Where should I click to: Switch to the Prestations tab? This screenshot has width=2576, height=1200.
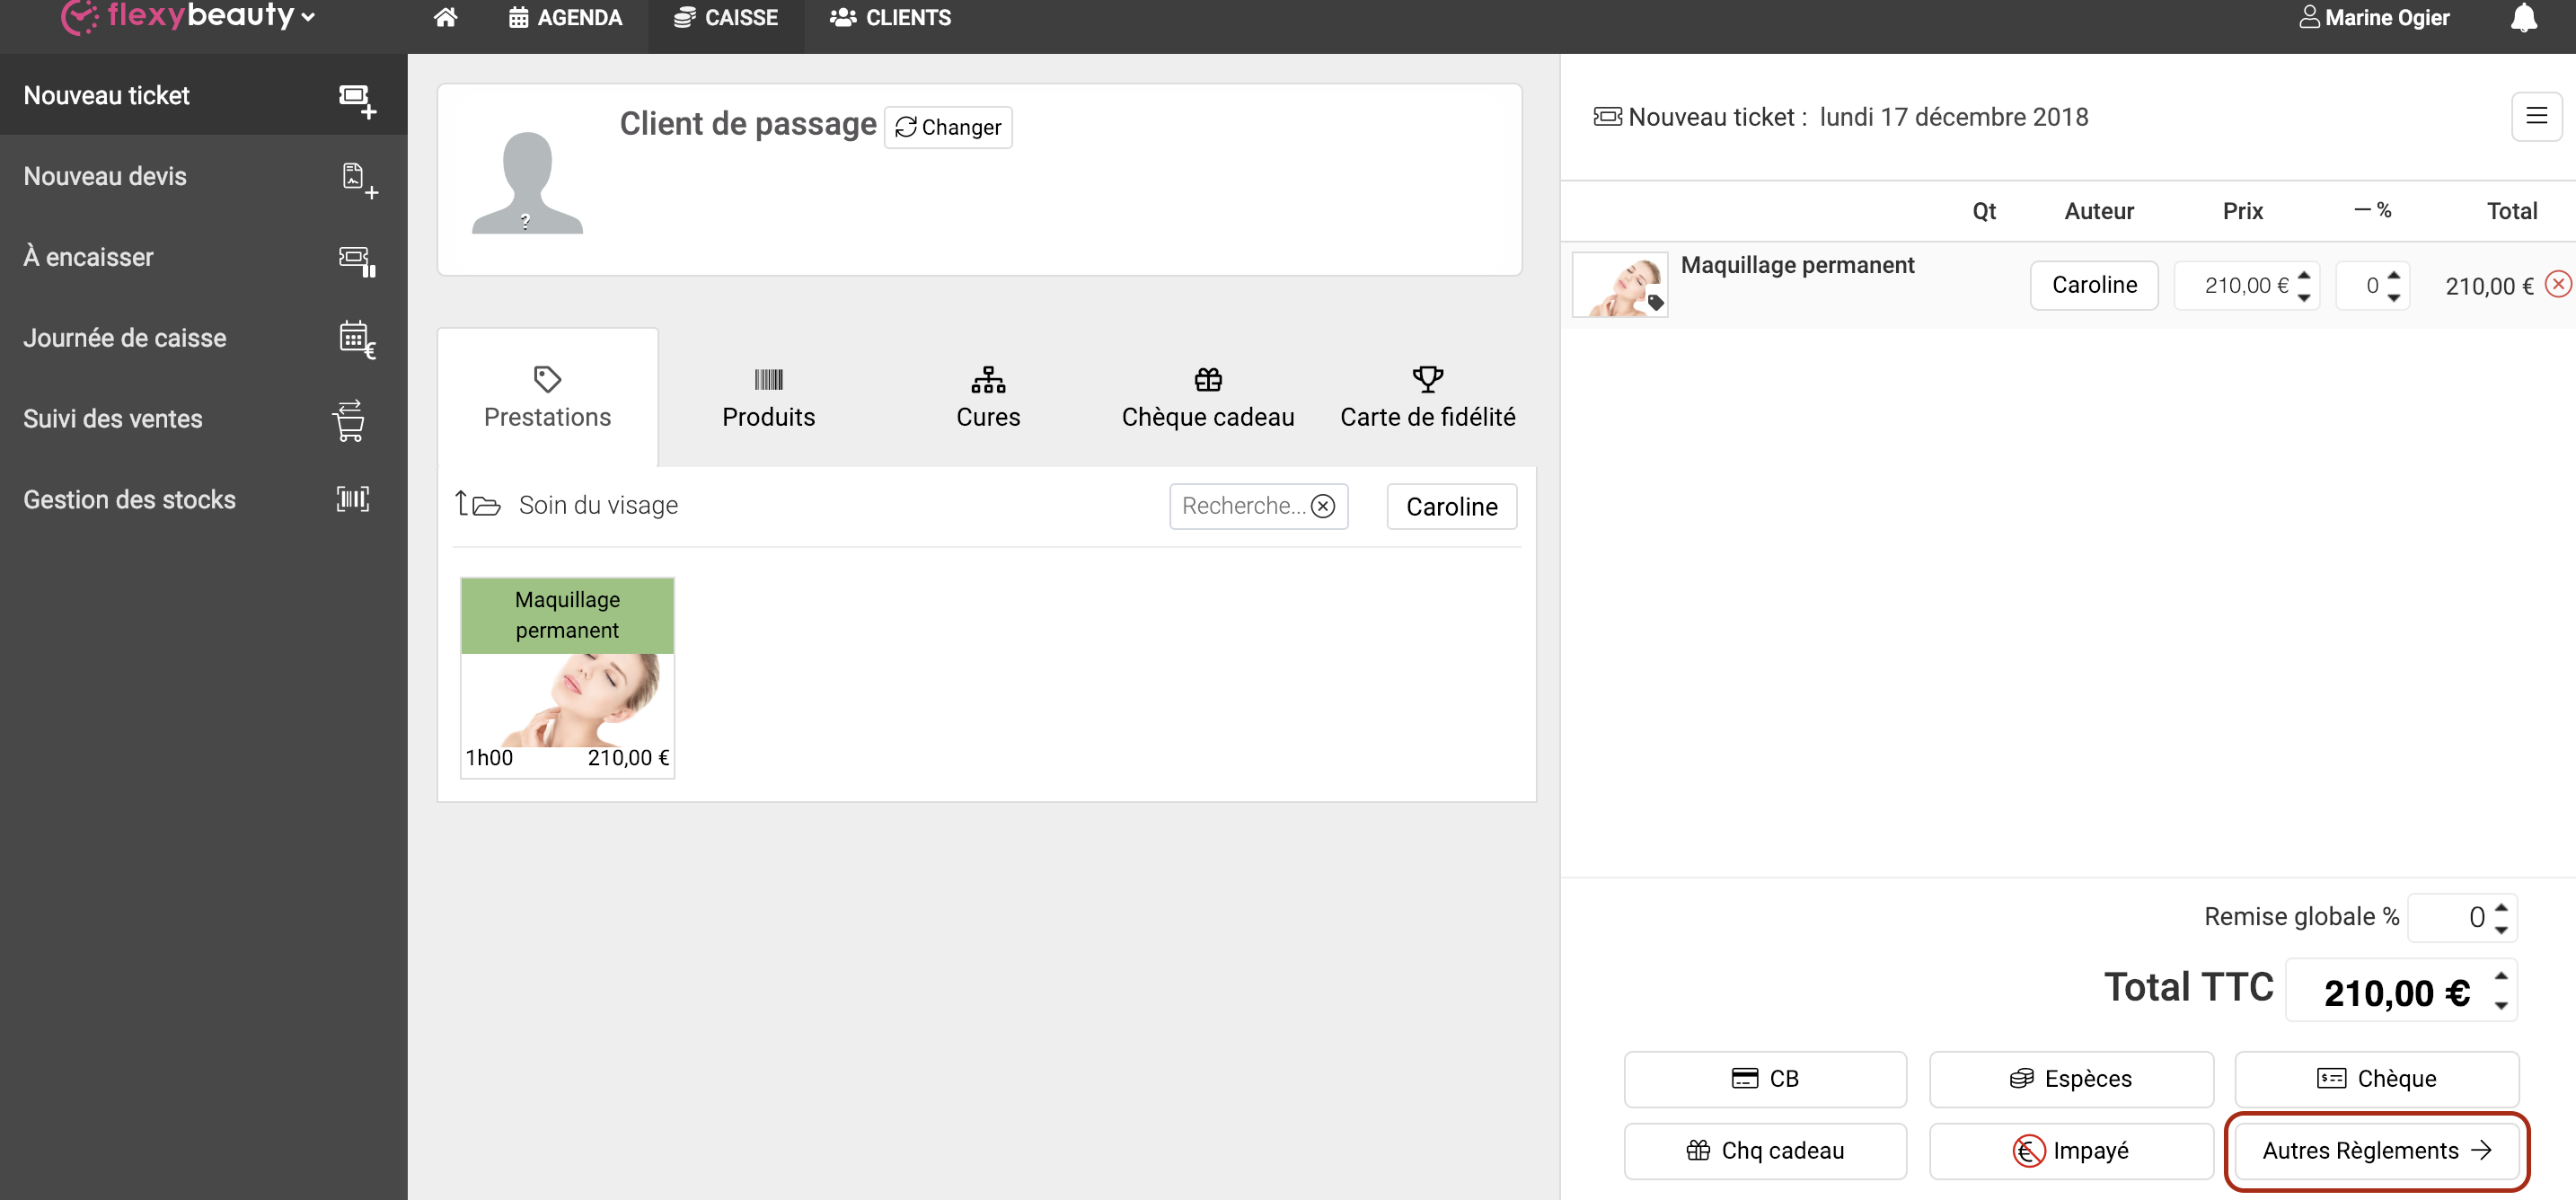coord(547,398)
